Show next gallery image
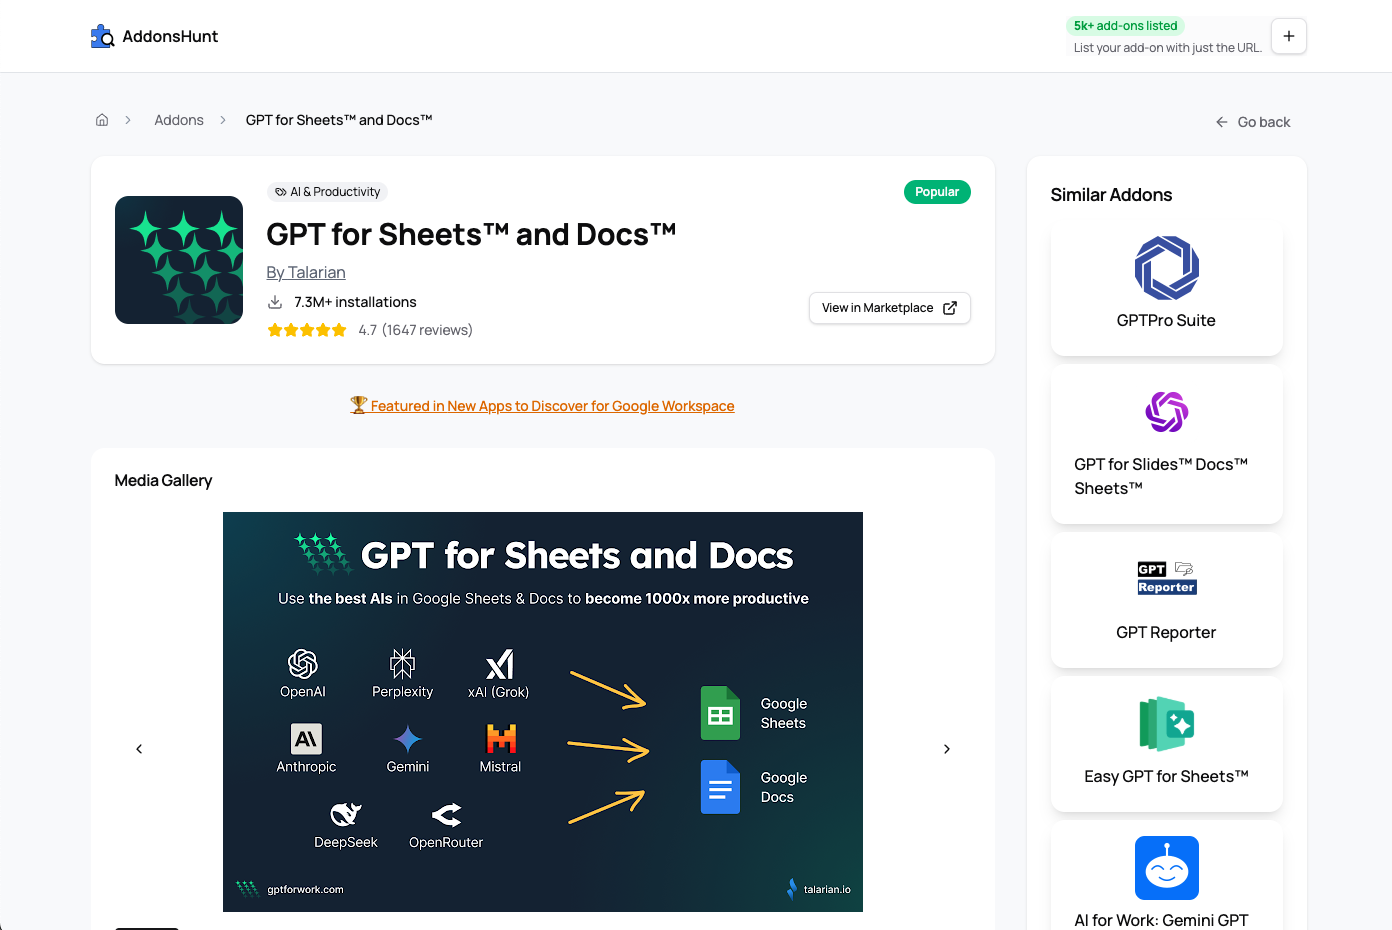The image size is (1392, 930). coord(947,749)
